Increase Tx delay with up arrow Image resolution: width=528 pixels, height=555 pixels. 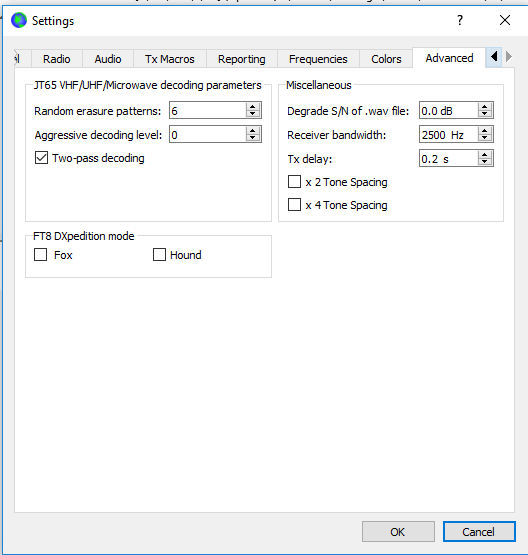click(x=485, y=155)
